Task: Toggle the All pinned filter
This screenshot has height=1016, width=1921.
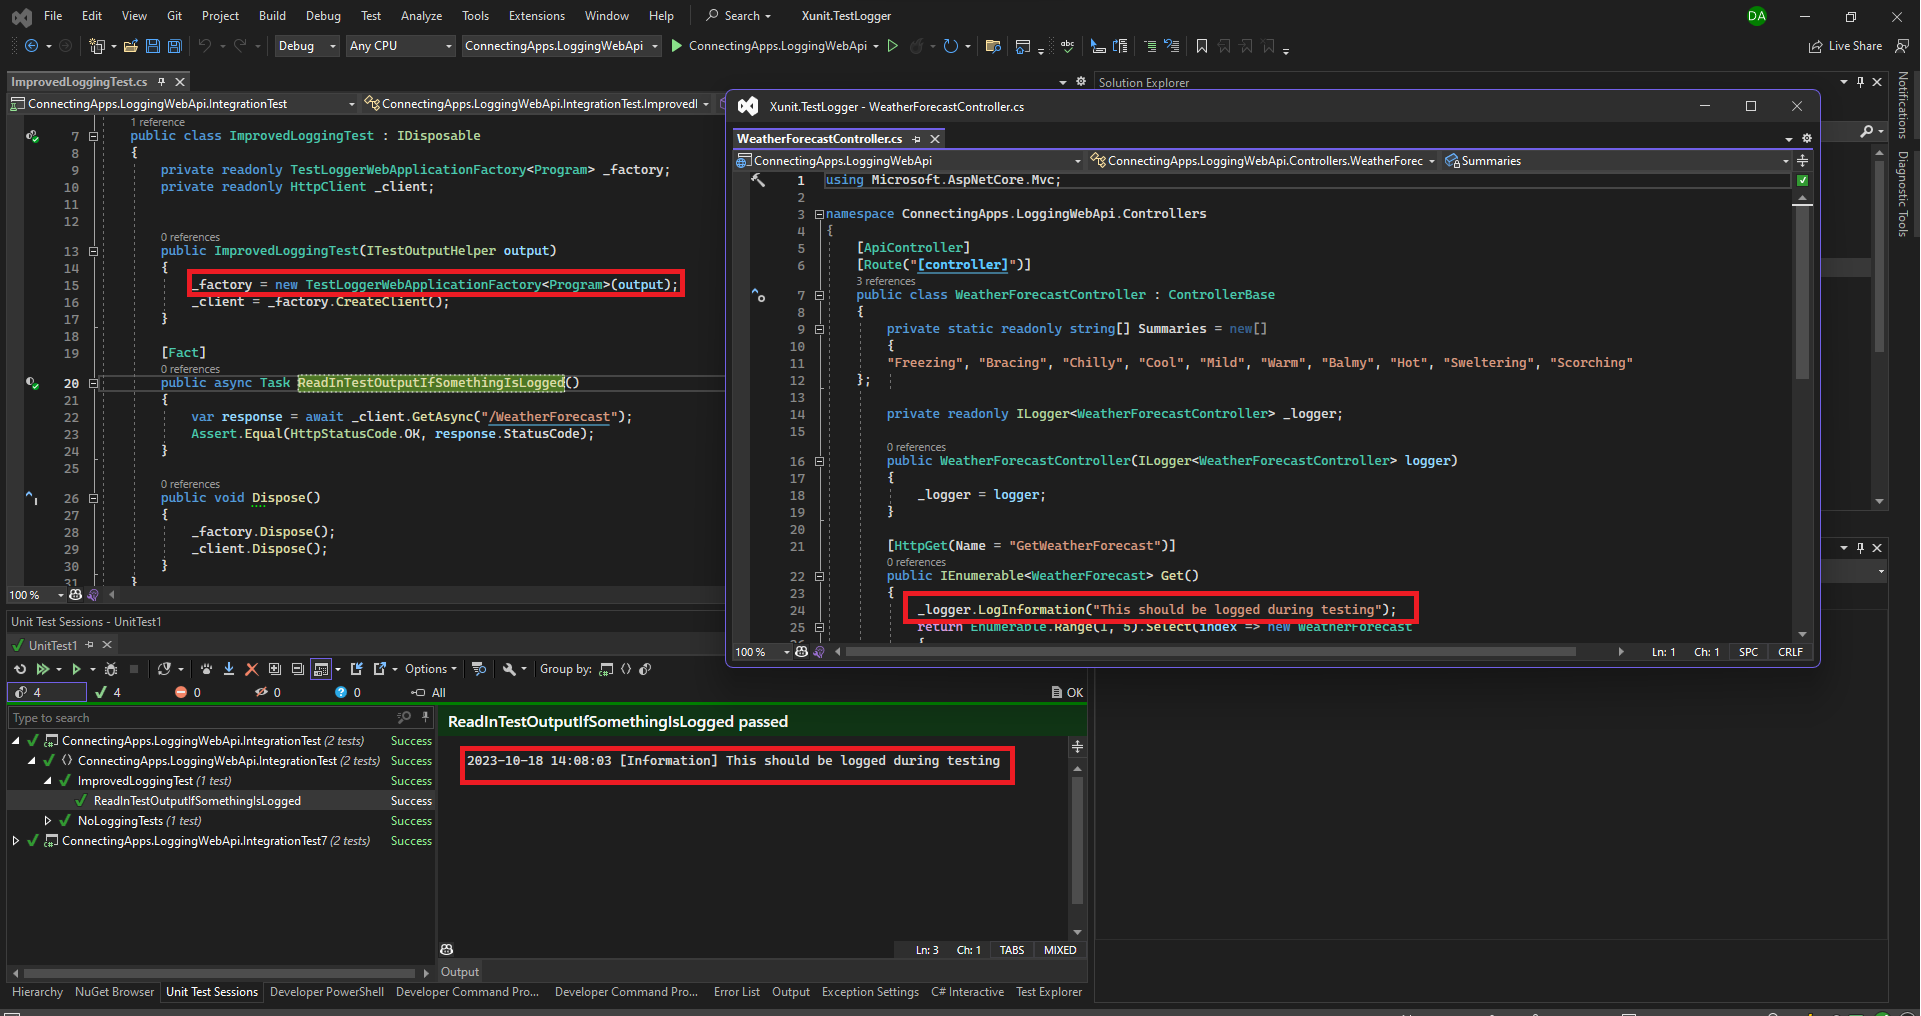Action: [428, 692]
